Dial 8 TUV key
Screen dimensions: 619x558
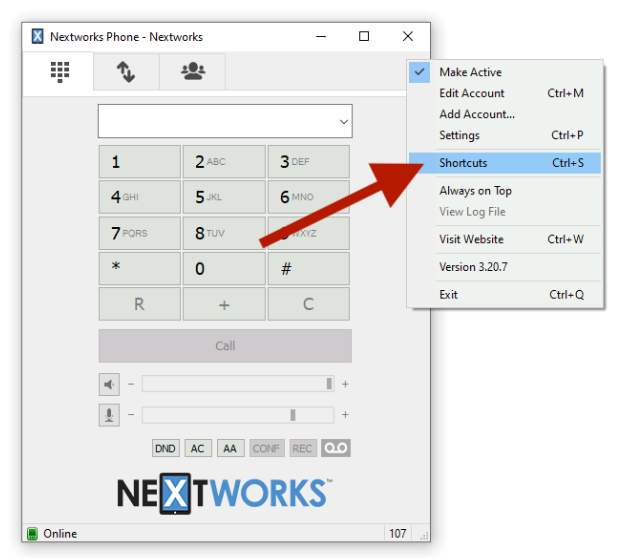[224, 233]
